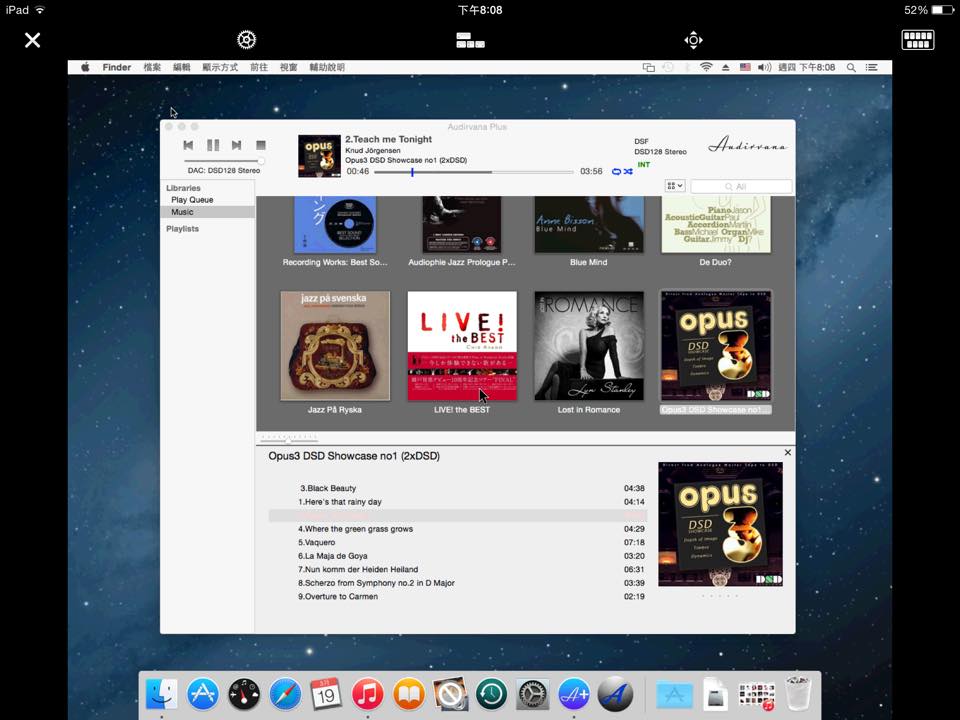Image resolution: width=960 pixels, height=720 pixels.
Task: Select track 3.Black Beauty
Action: point(457,489)
